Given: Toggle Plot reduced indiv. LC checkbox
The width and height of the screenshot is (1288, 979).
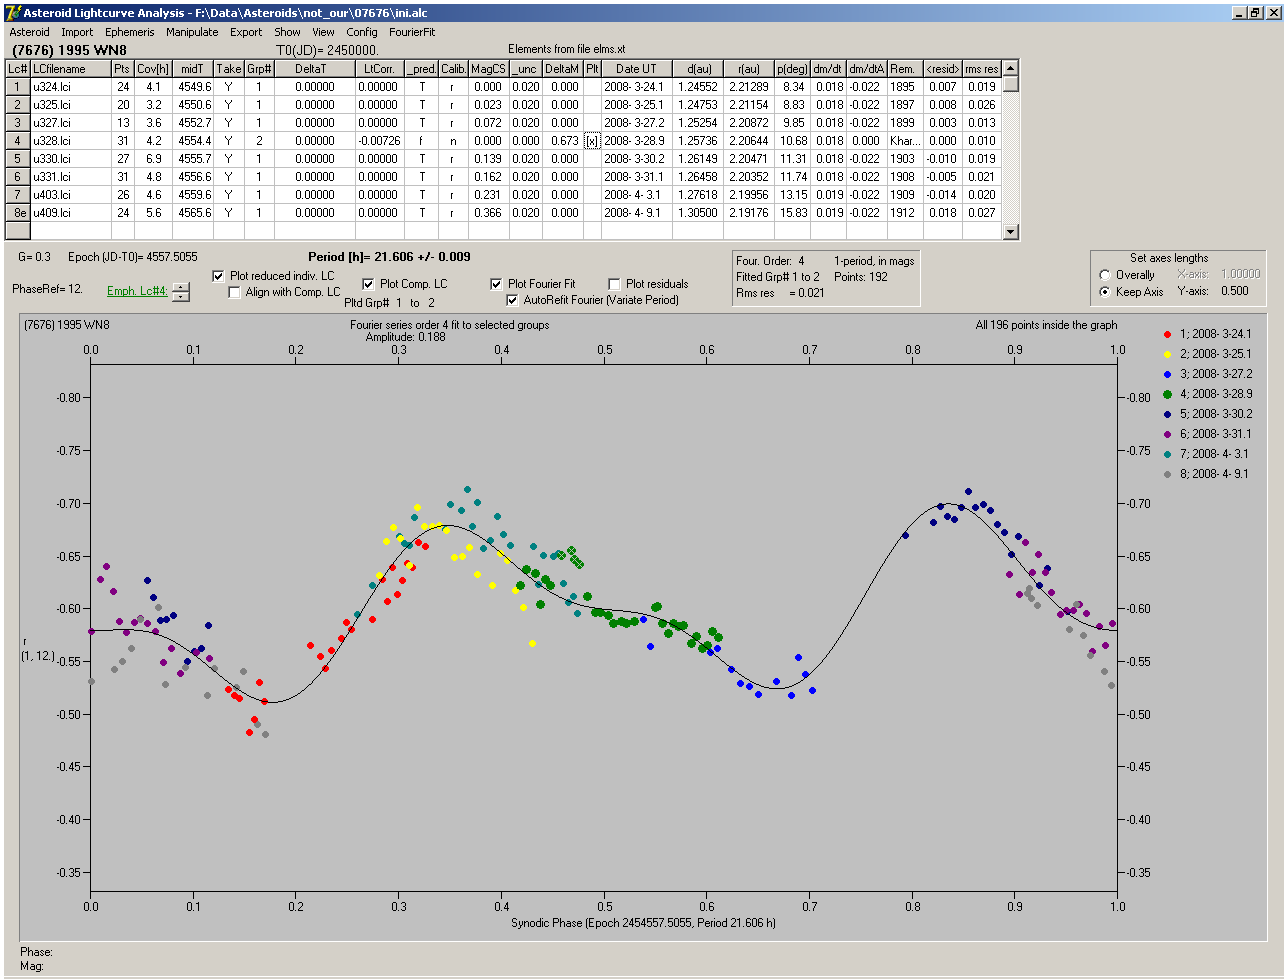Looking at the screenshot, I should click(219, 275).
